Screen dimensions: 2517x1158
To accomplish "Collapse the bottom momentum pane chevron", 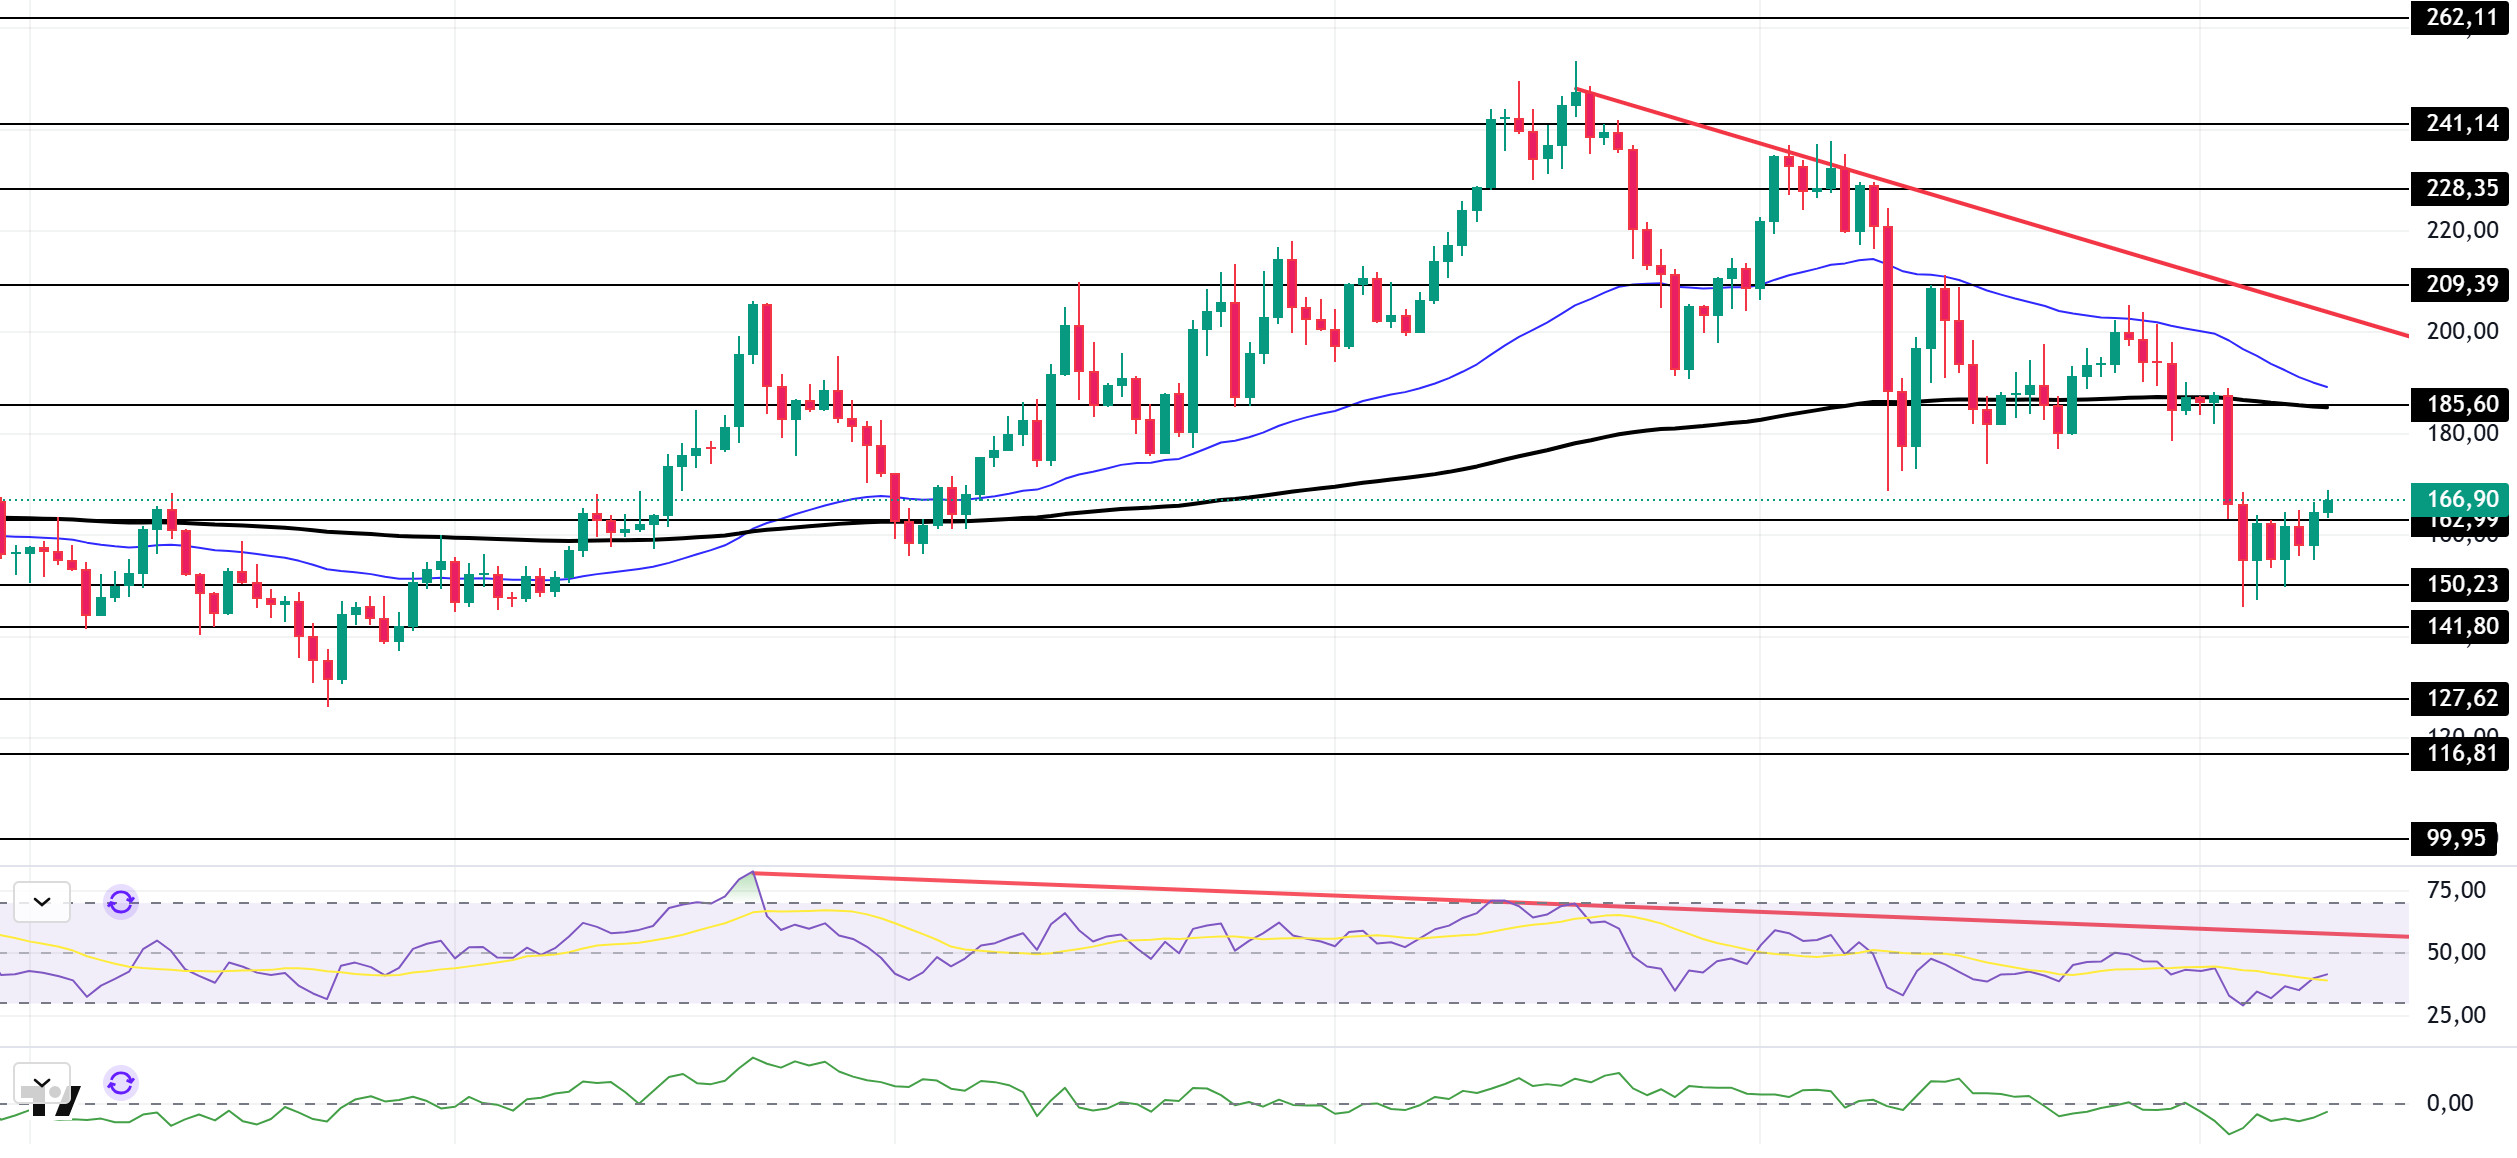I will point(42,1082).
